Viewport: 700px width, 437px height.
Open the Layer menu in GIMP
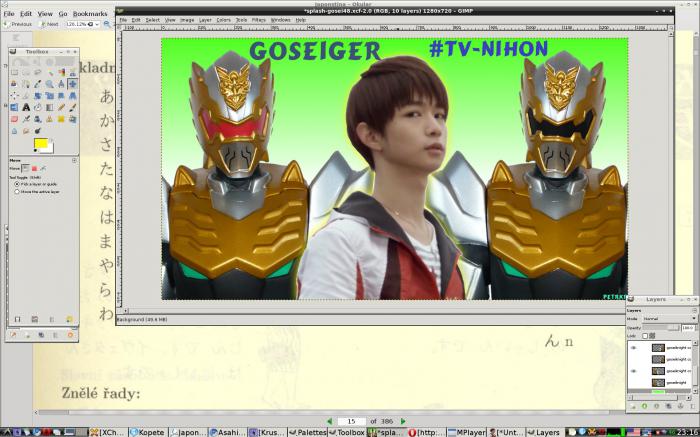click(x=205, y=20)
